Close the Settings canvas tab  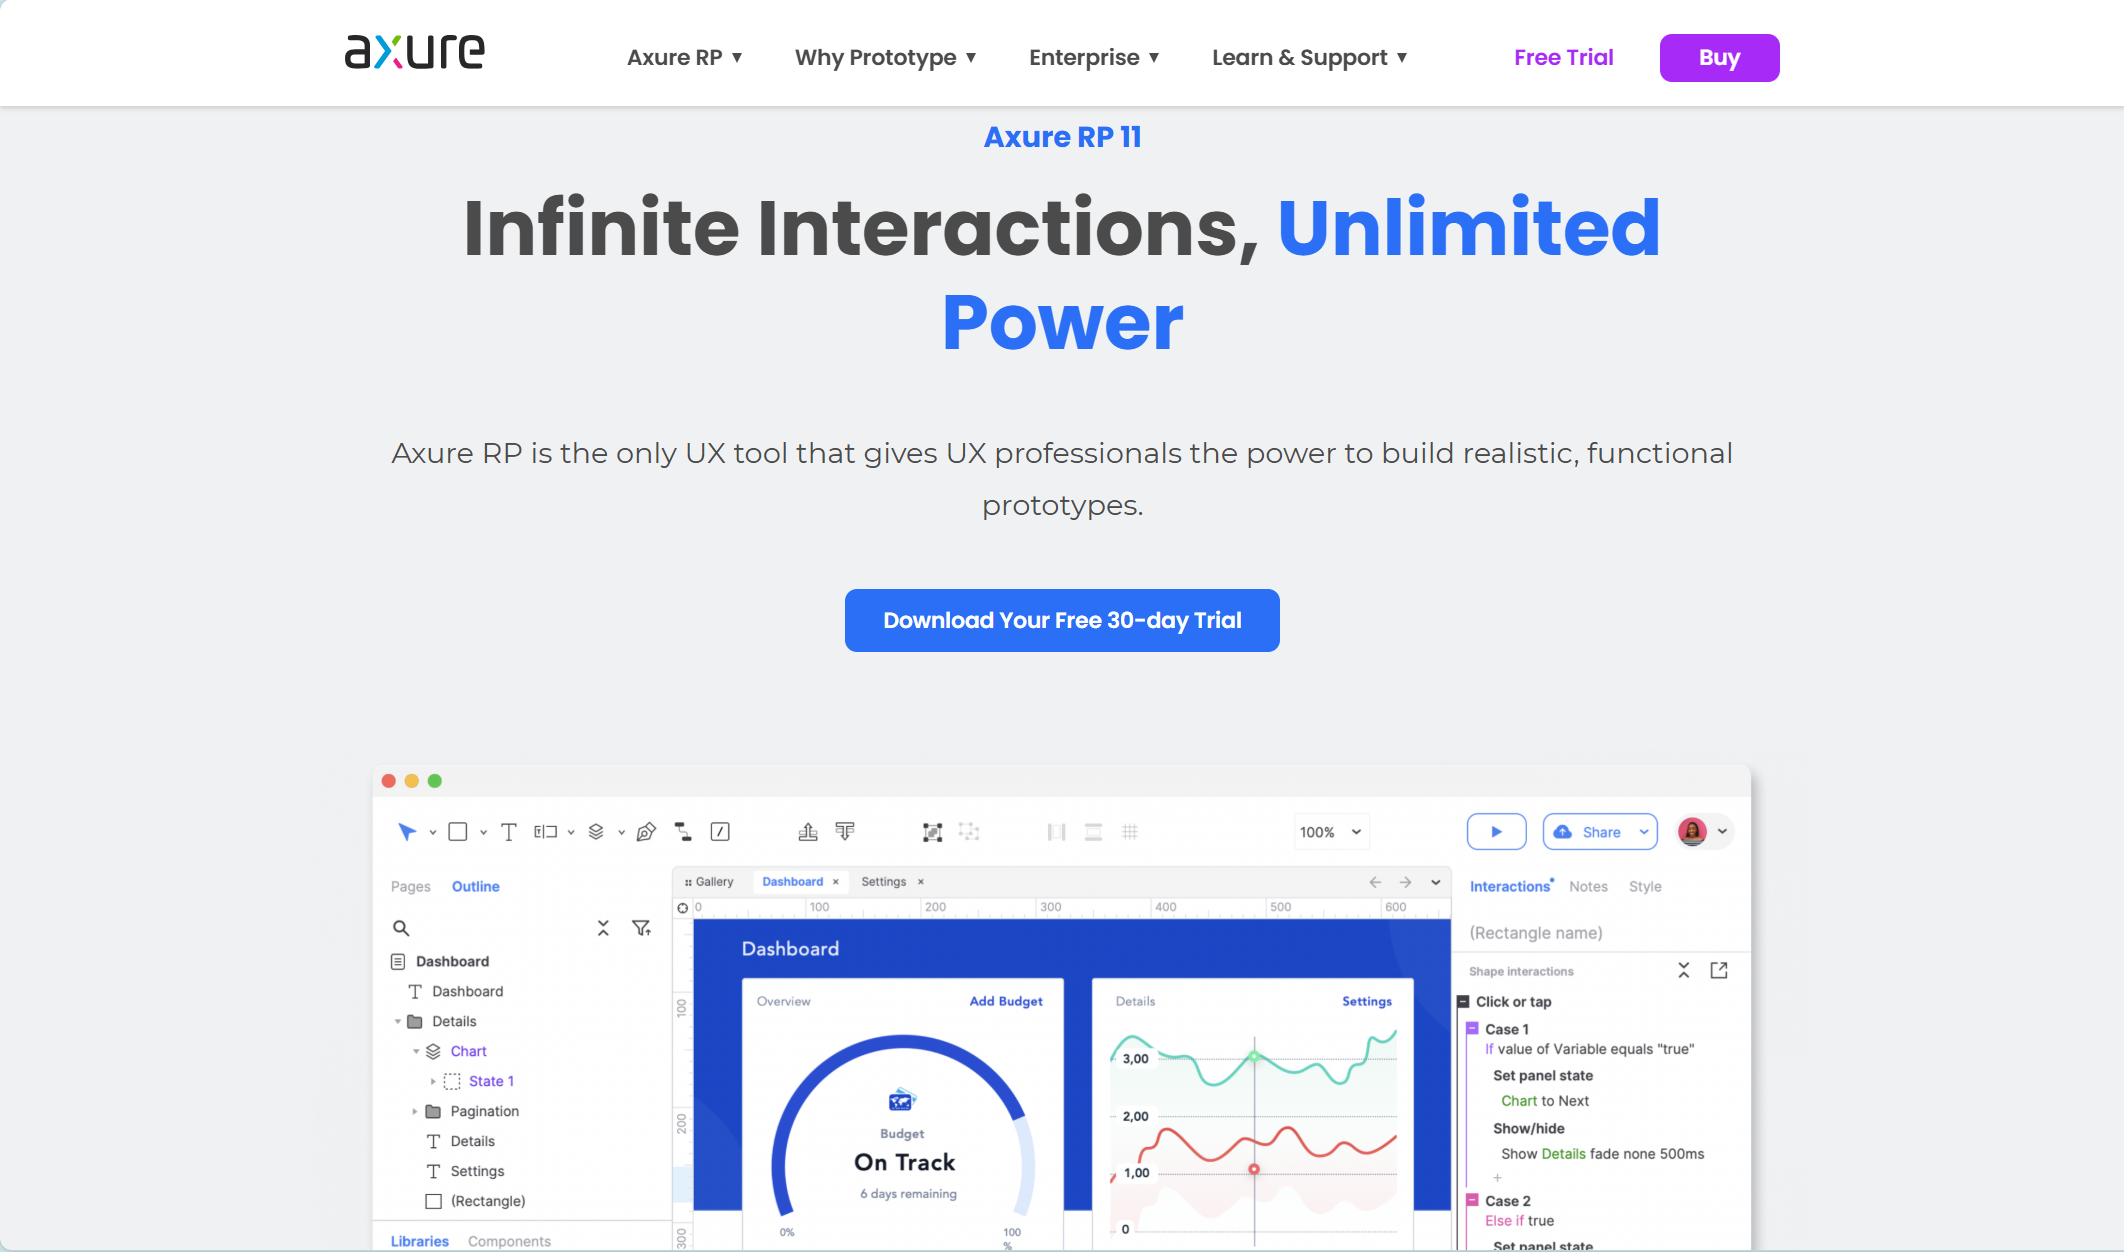921,882
